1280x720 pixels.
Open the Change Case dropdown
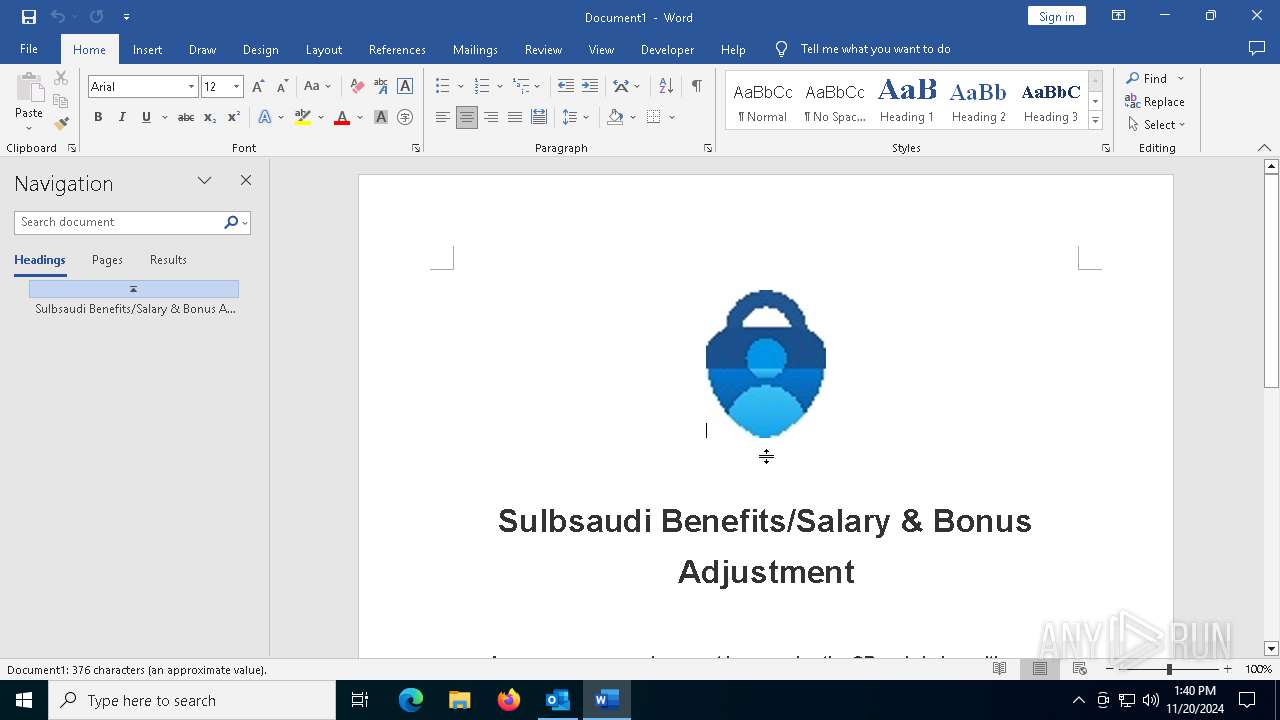[x=317, y=87]
